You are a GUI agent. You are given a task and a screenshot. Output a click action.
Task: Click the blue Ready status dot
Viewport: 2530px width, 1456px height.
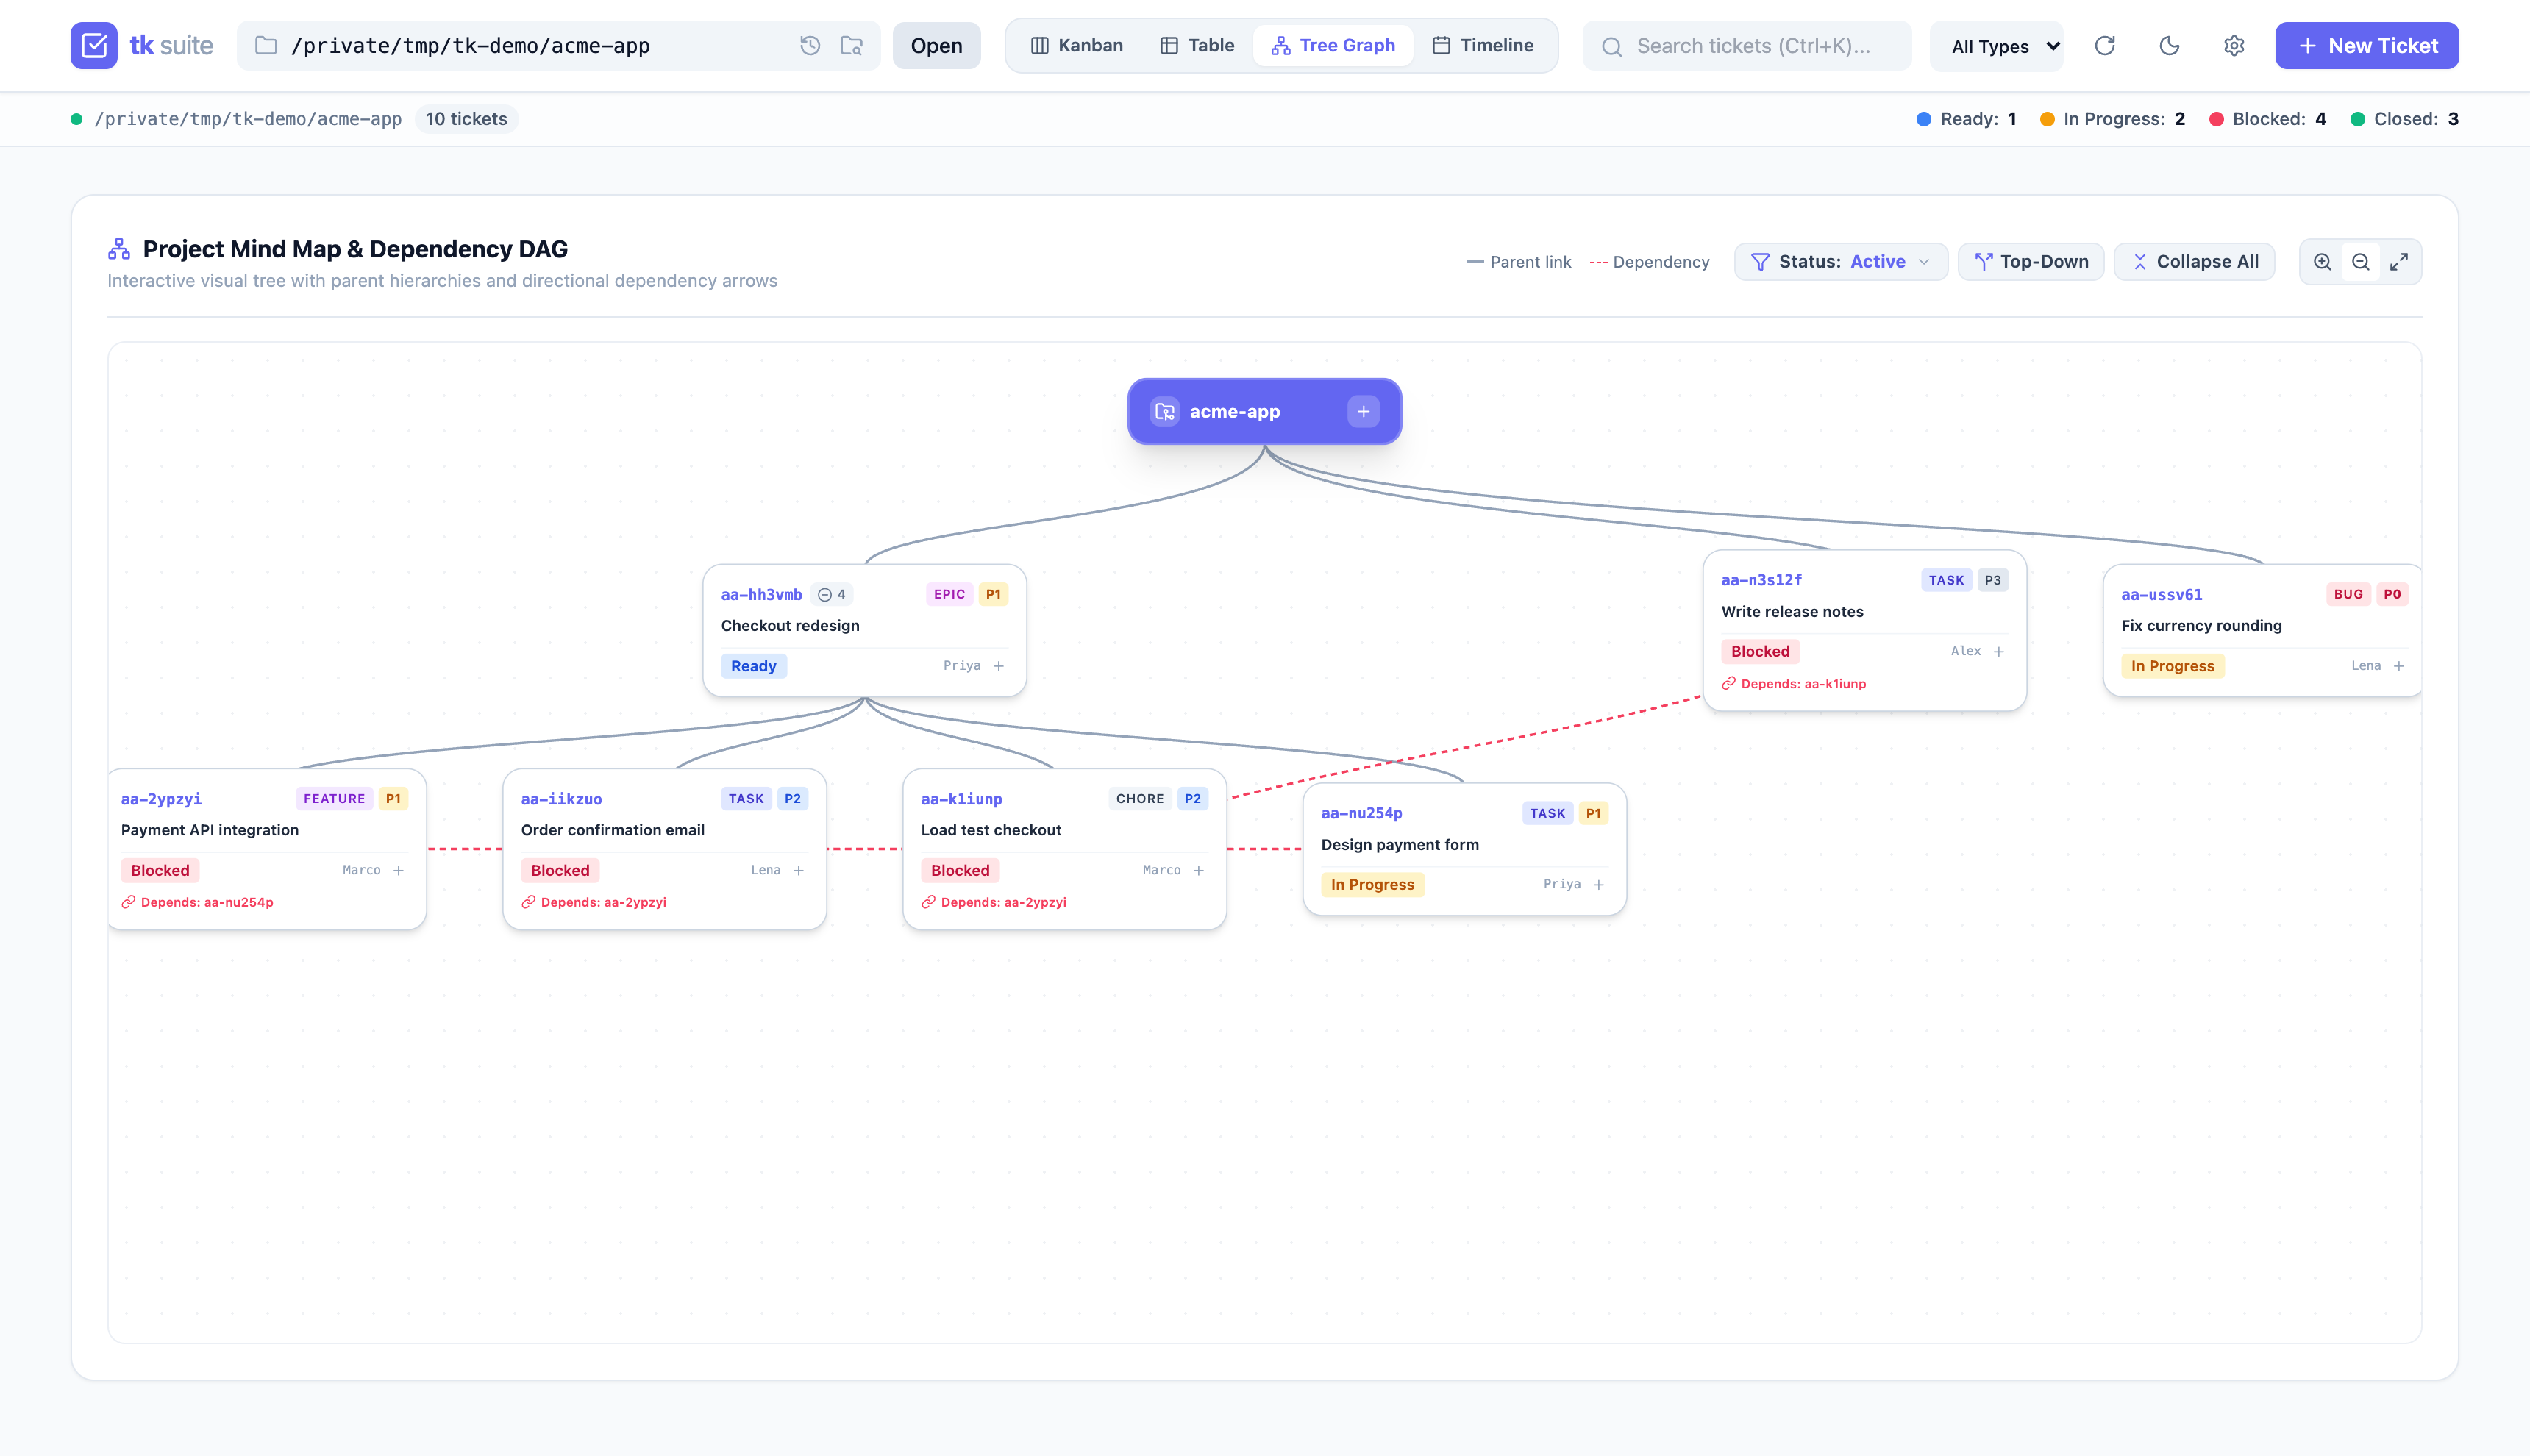point(1923,120)
